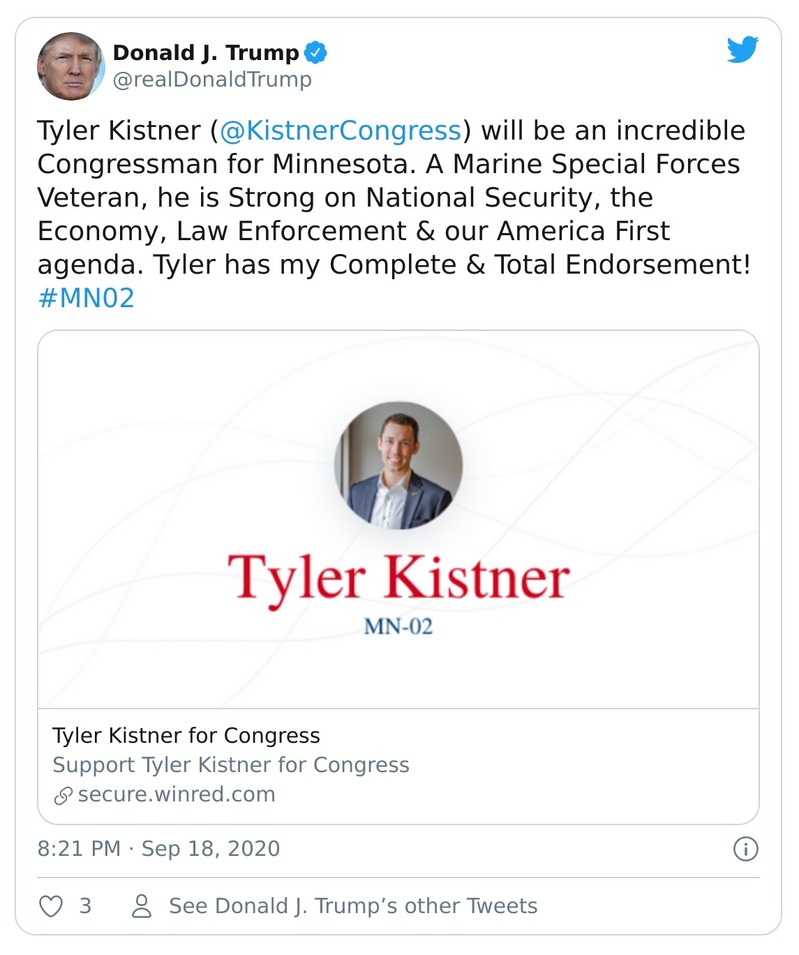Click the person icon near other Tweets
The height and width of the screenshot is (955, 799).
point(142,906)
